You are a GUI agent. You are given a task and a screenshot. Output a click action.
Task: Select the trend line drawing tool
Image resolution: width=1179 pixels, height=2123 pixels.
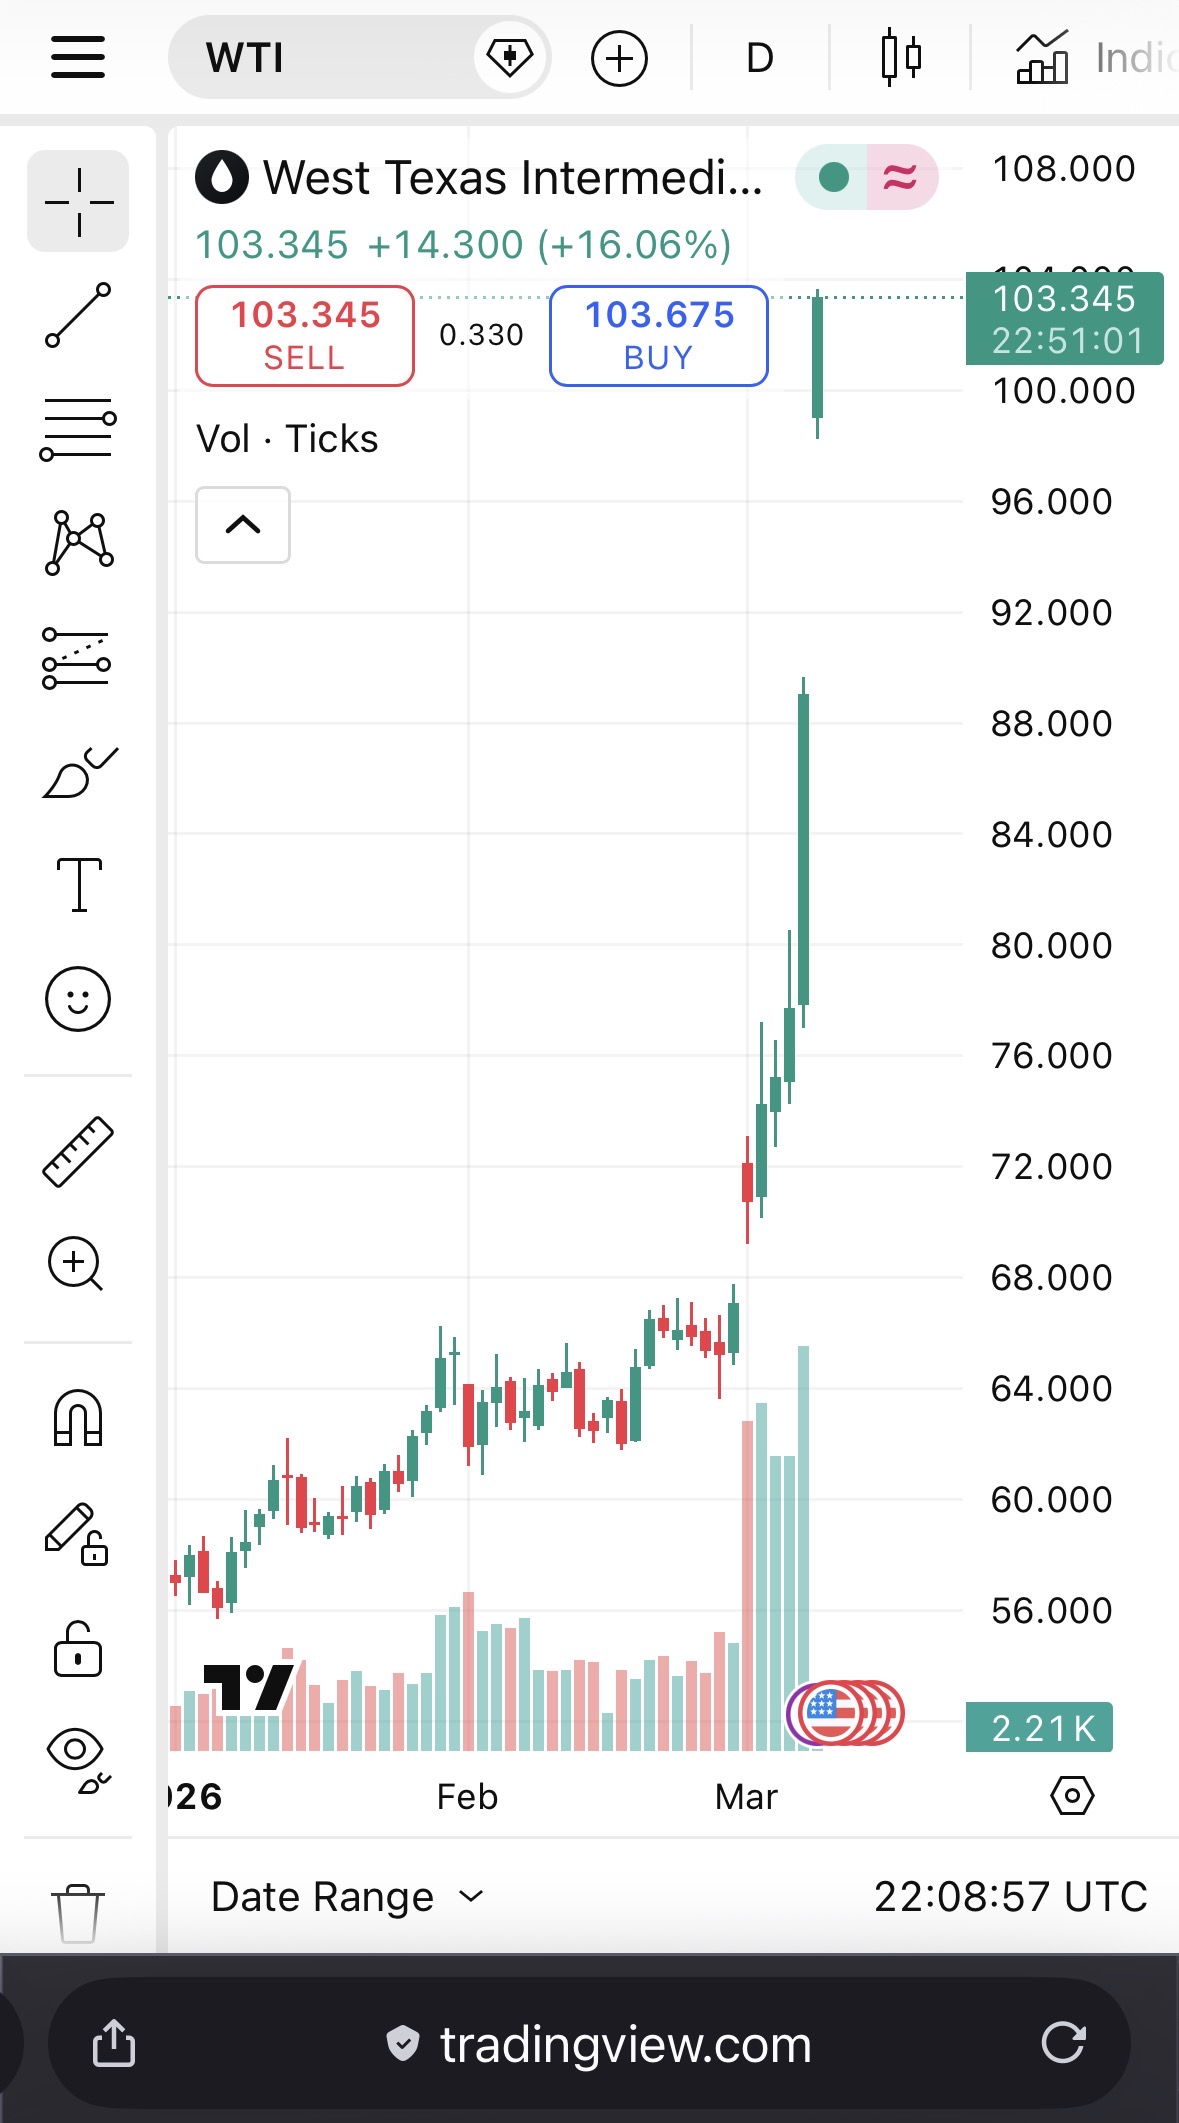coord(78,315)
